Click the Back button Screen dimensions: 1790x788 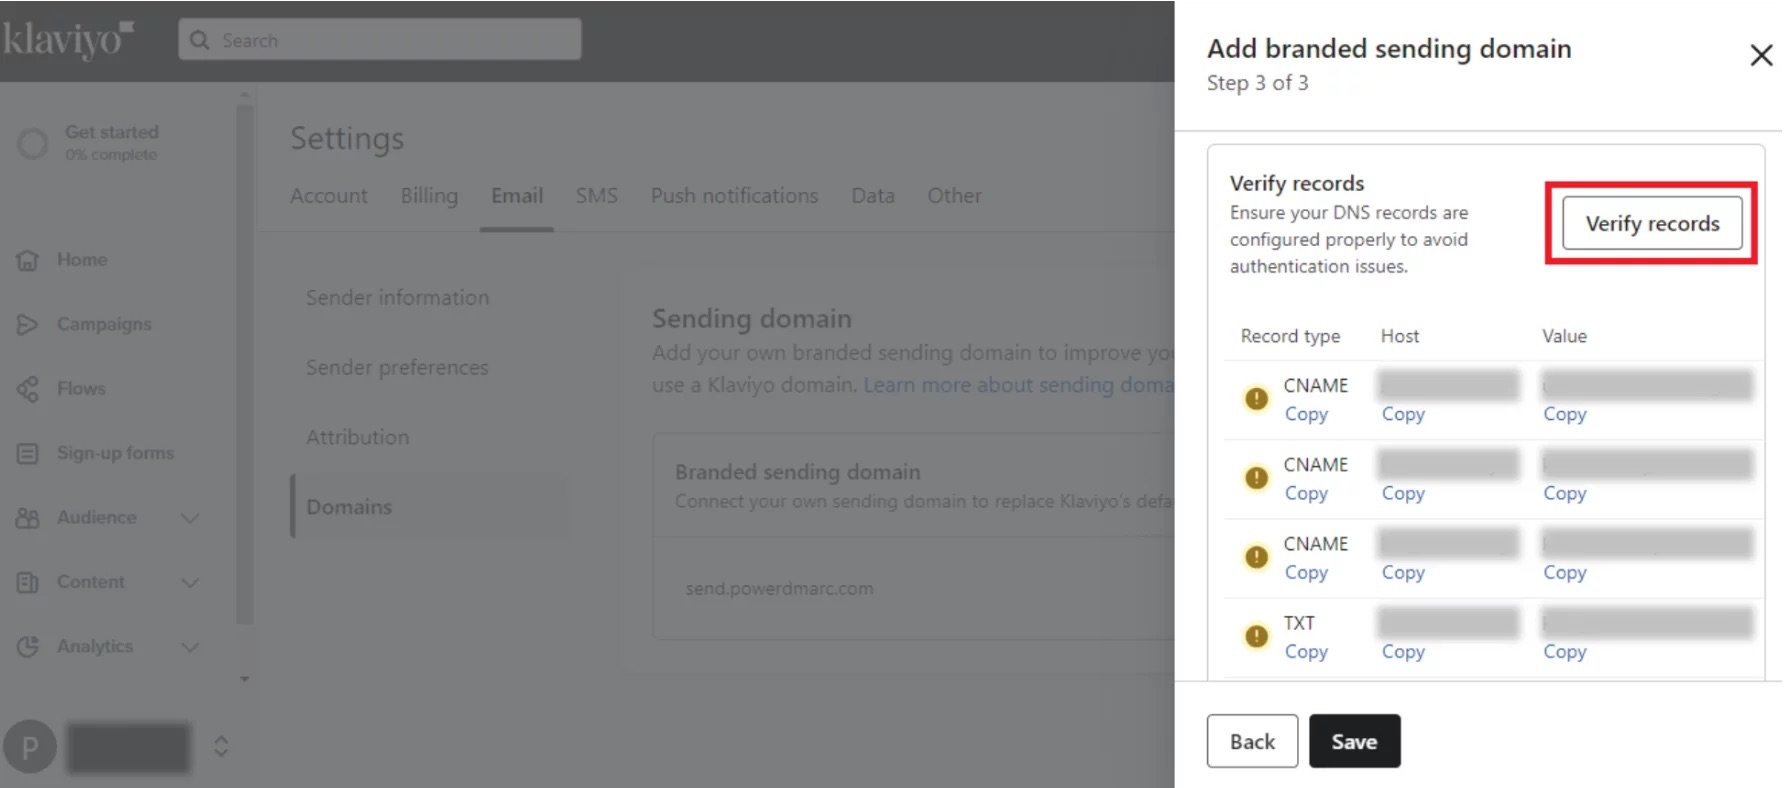click(x=1252, y=741)
